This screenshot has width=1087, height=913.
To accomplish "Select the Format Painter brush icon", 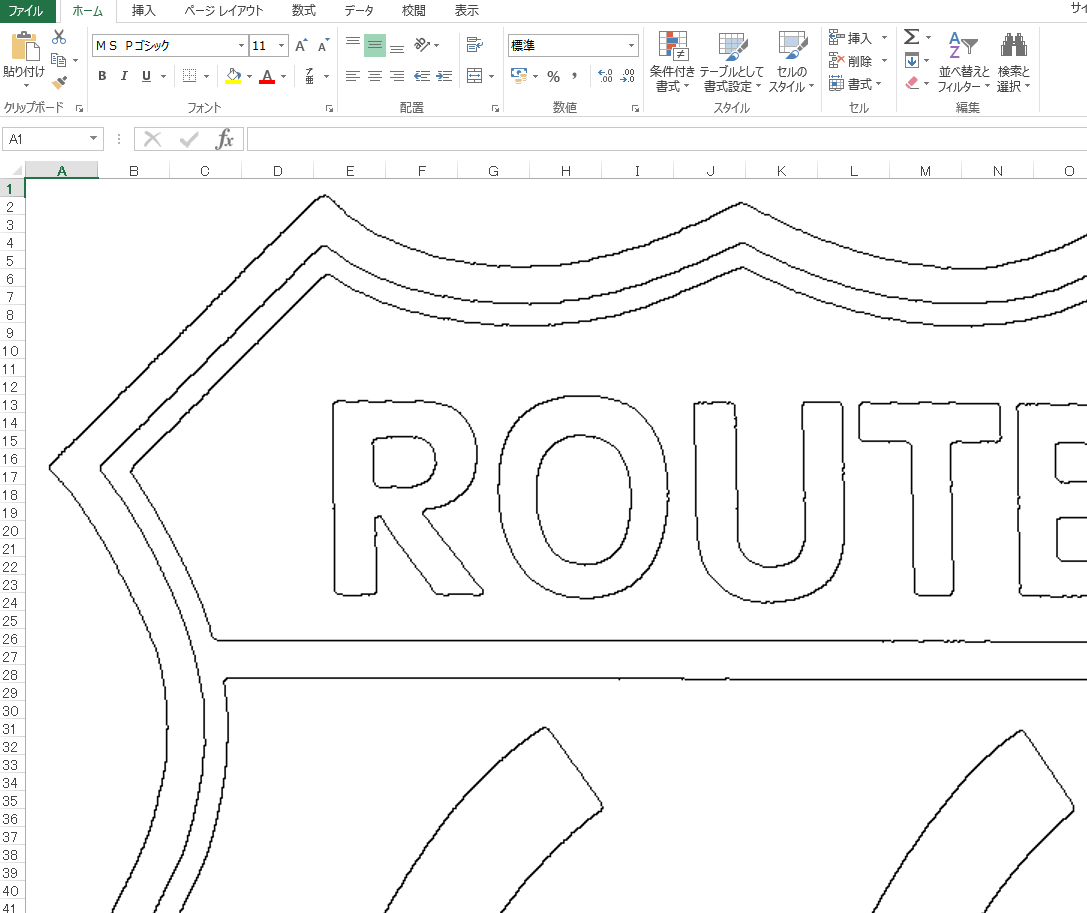I will [59, 82].
